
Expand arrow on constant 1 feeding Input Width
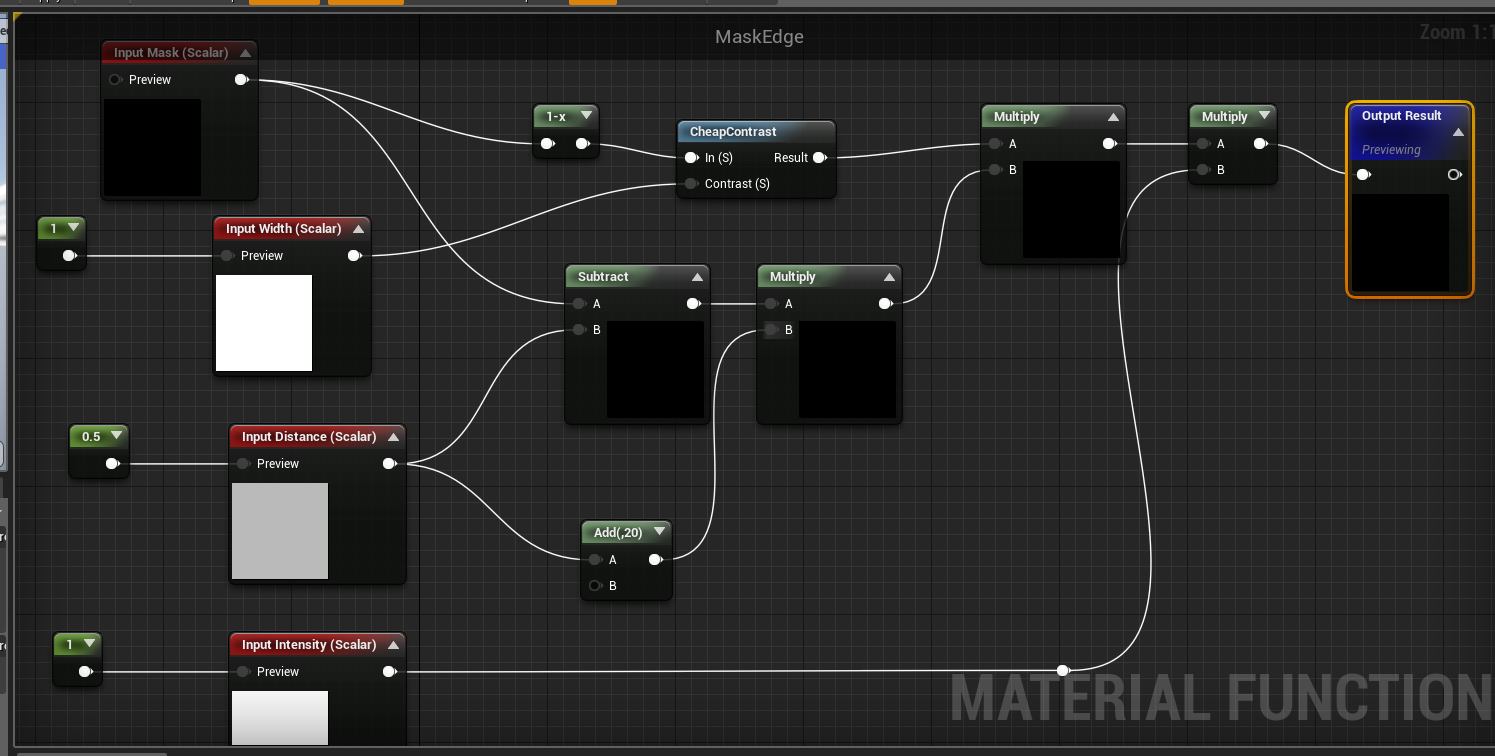point(73,228)
